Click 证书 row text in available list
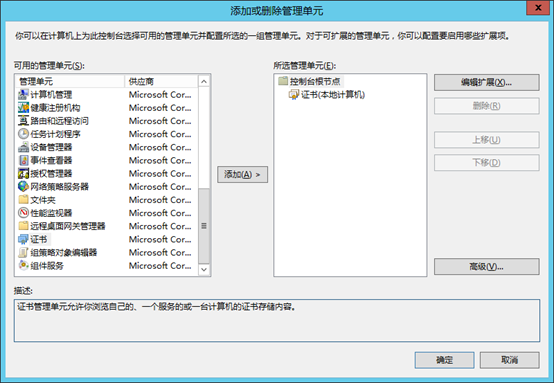The image size is (554, 383). pos(39,239)
